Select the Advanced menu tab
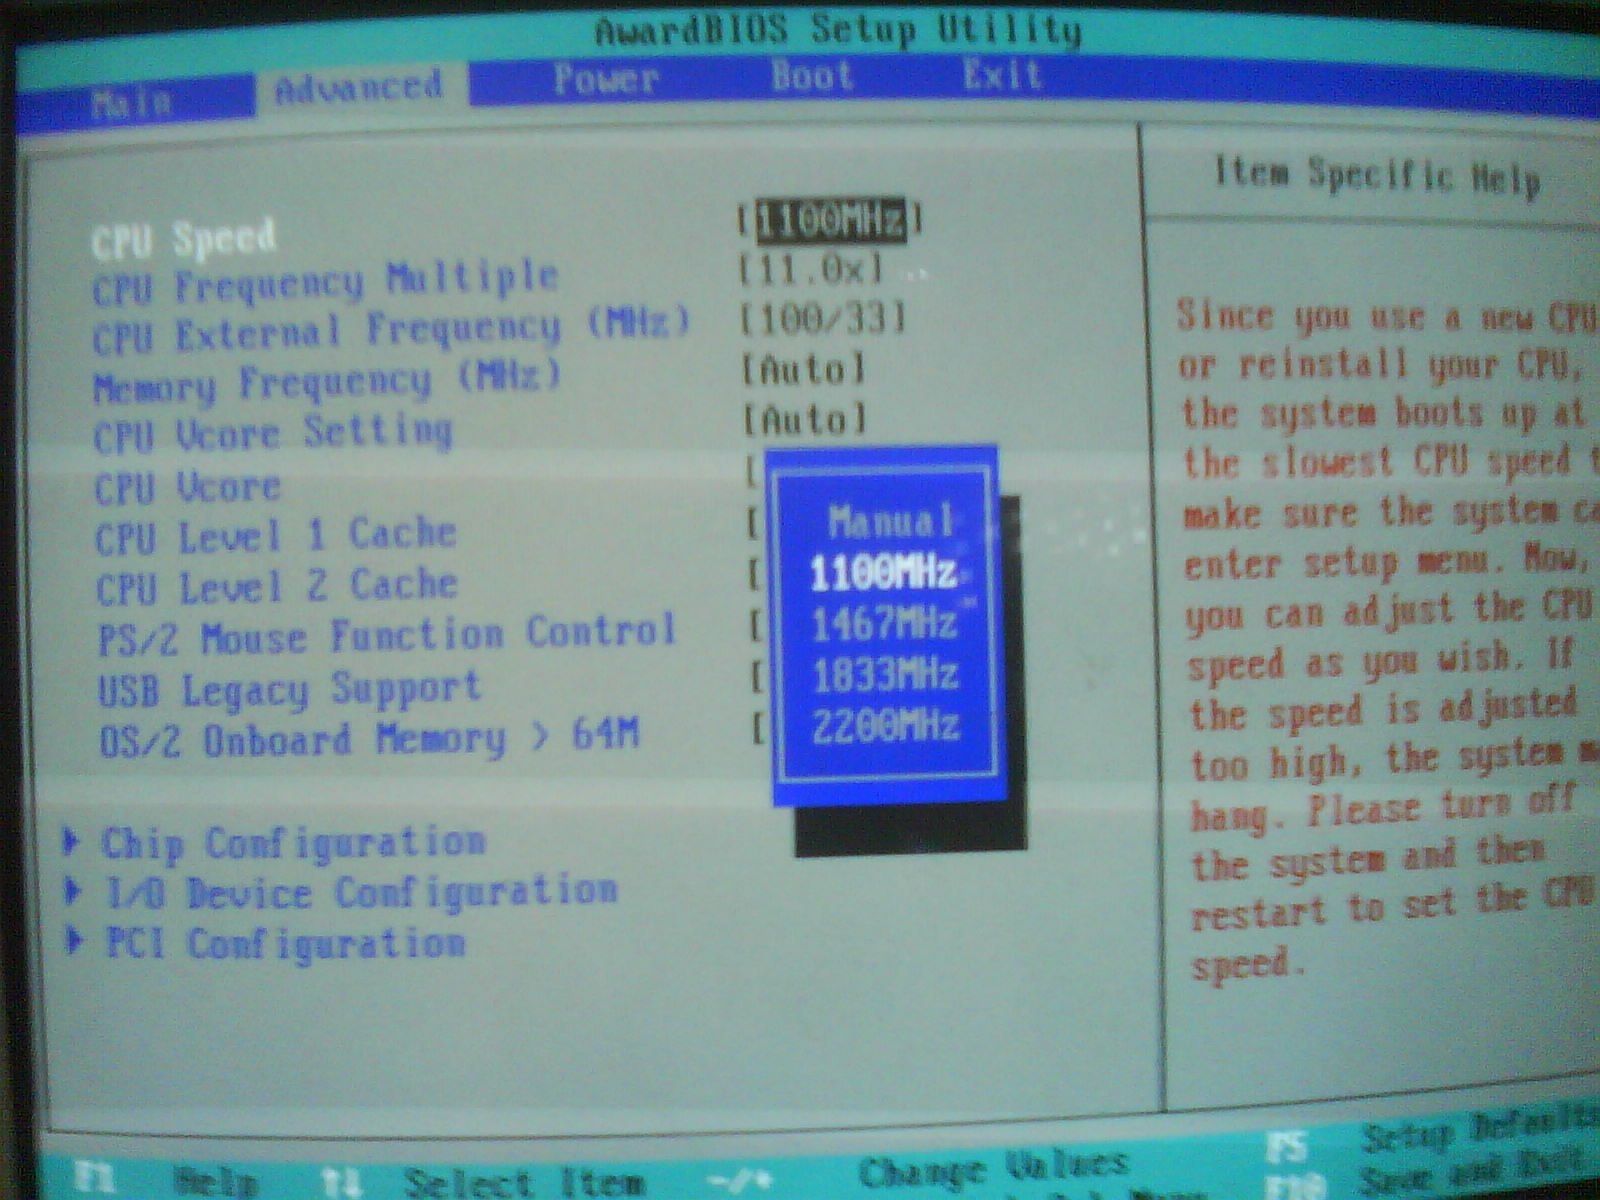This screenshot has width=1600, height=1200. pyautogui.click(x=358, y=88)
